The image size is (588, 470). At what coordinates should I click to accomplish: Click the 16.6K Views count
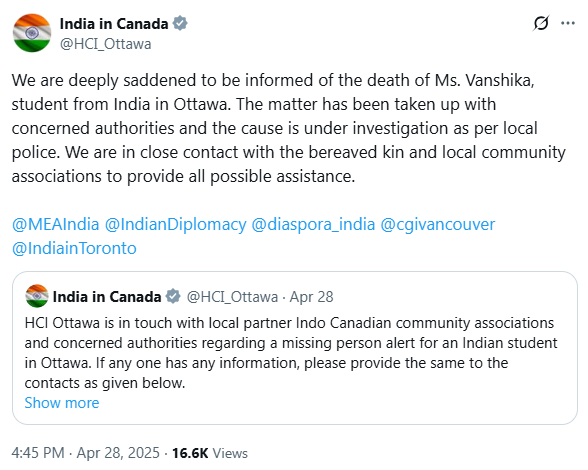(x=210, y=453)
